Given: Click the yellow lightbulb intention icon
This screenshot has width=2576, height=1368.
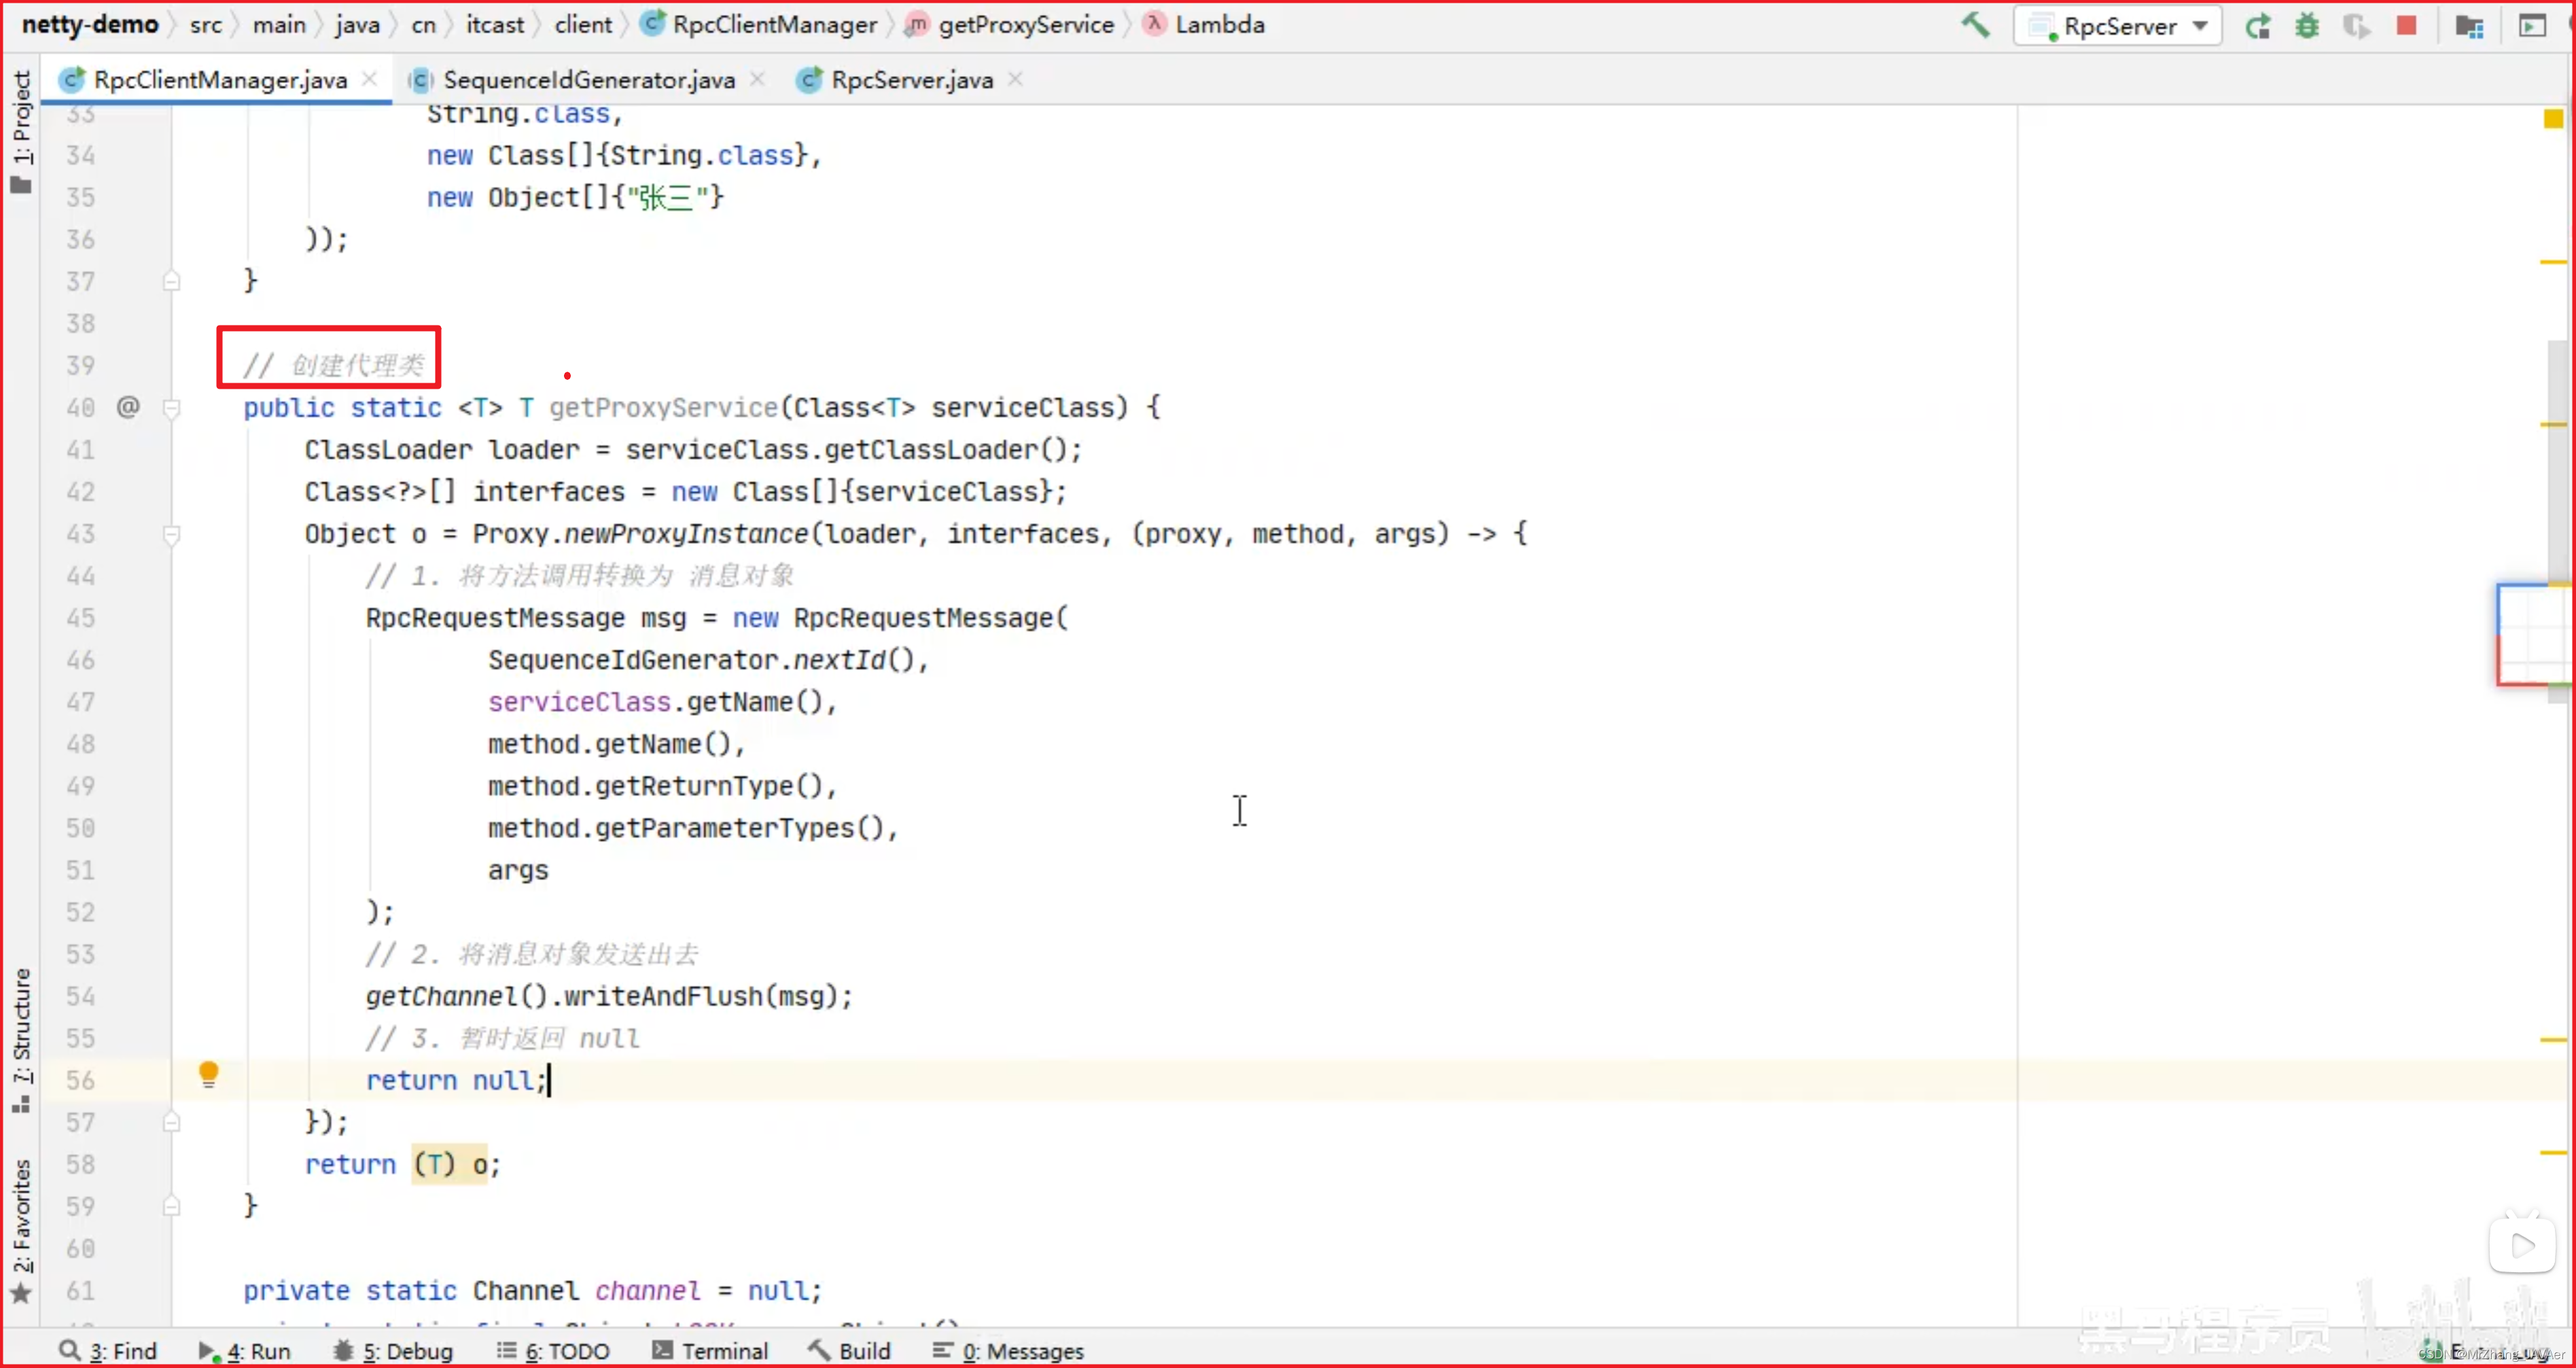Looking at the screenshot, I should click(x=208, y=1075).
